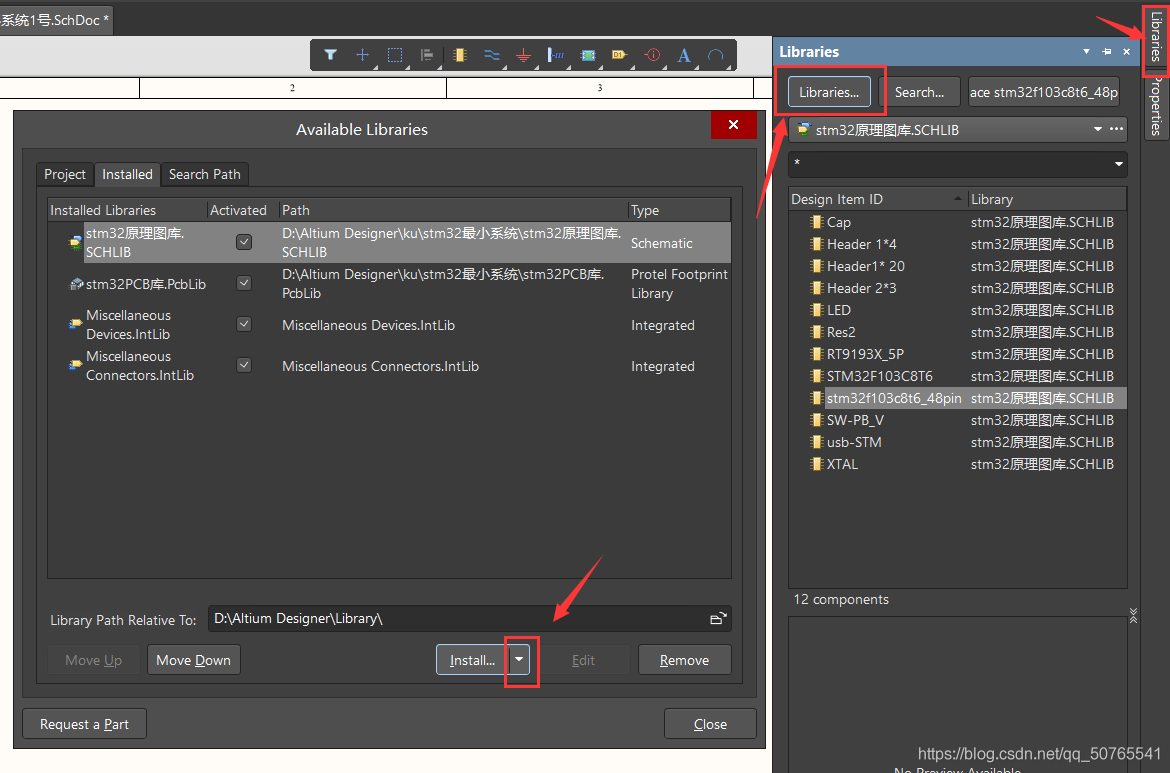
Task: Open the component filter mask dropdown
Action: point(1119,164)
